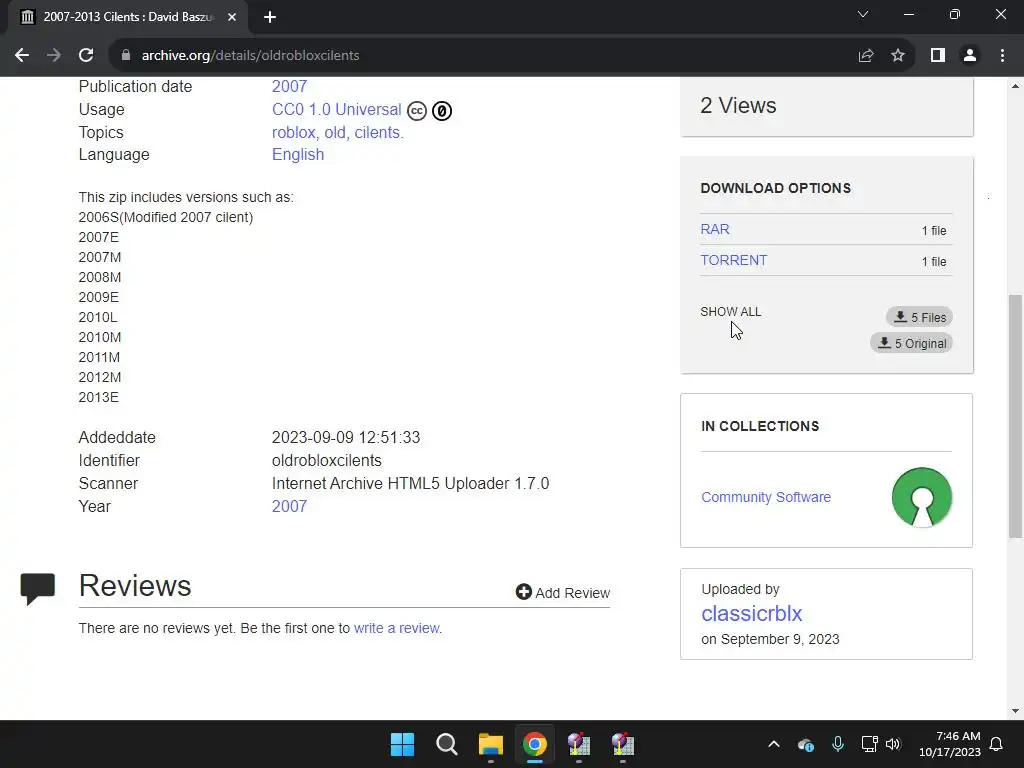Open Windows taskbar Search

[x=447, y=744]
